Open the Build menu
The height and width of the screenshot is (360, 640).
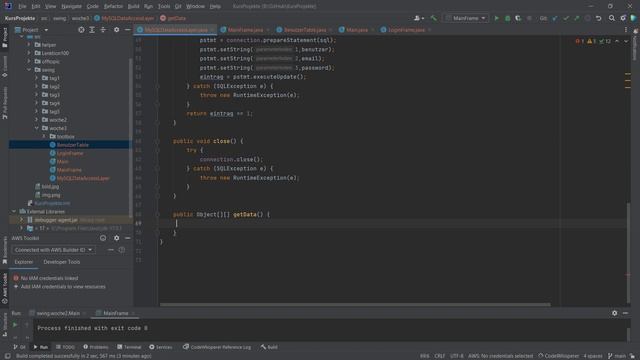133,7
